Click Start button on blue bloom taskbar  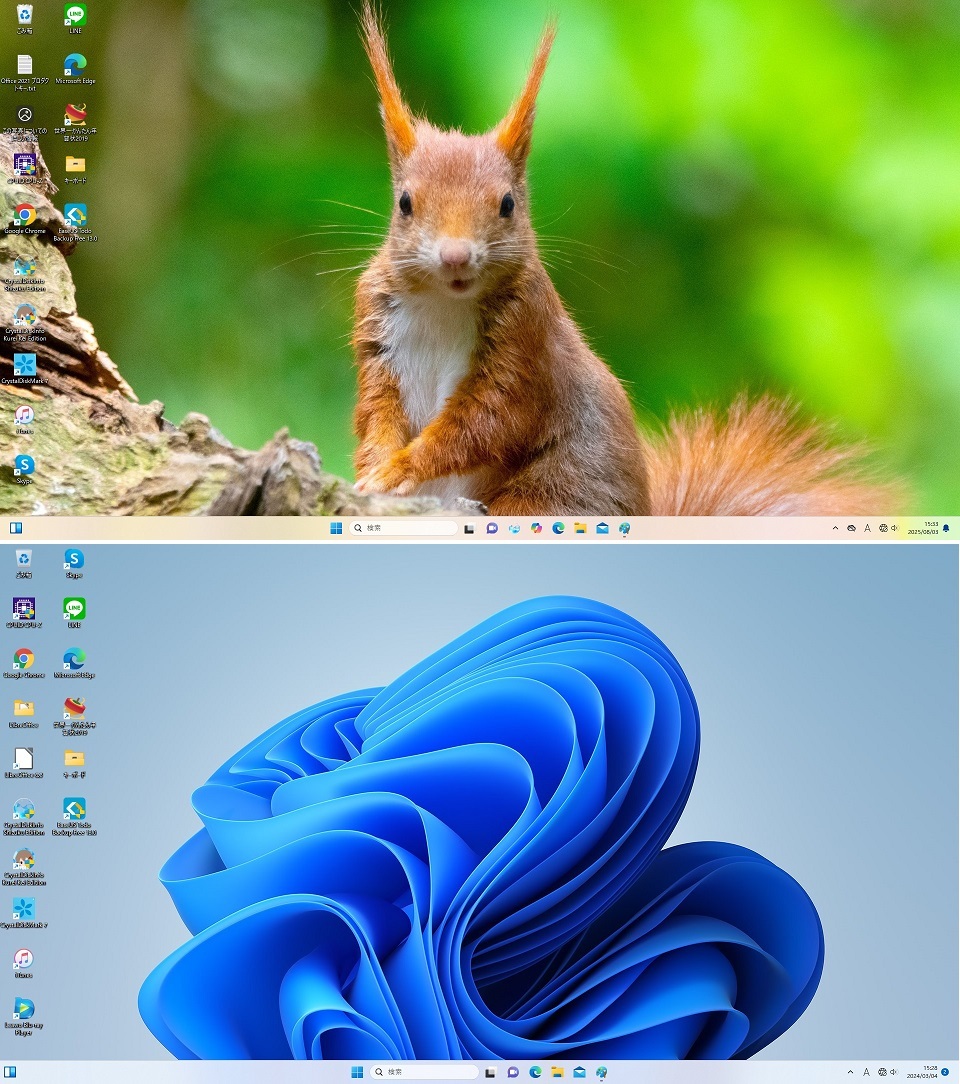point(357,1072)
